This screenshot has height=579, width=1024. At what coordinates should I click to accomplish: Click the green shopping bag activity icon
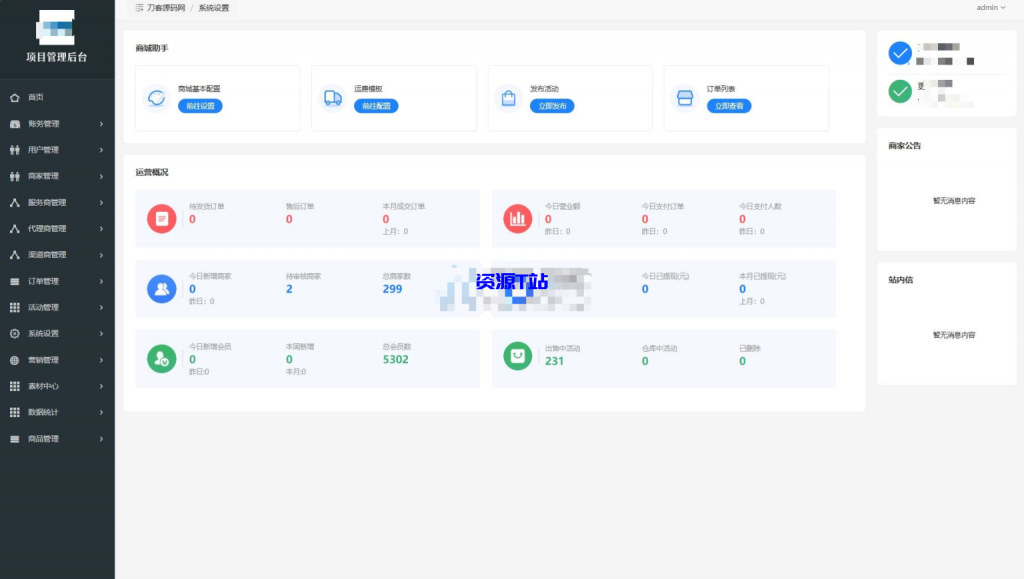518,356
